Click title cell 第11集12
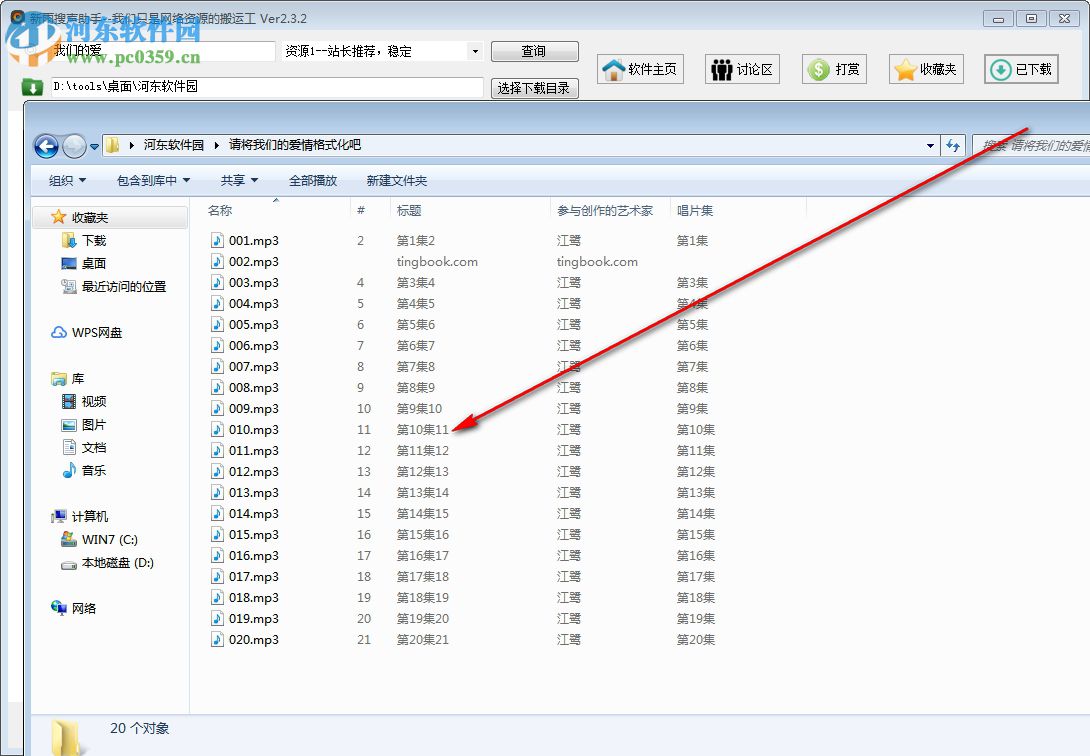This screenshot has width=1090, height=756. [x=423, y=450]
